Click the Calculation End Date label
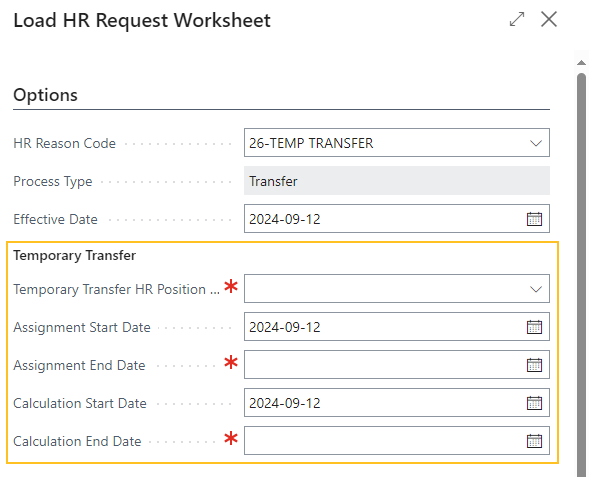The width and height of the screenshot is (589, 477). click(x=77, y=441)
